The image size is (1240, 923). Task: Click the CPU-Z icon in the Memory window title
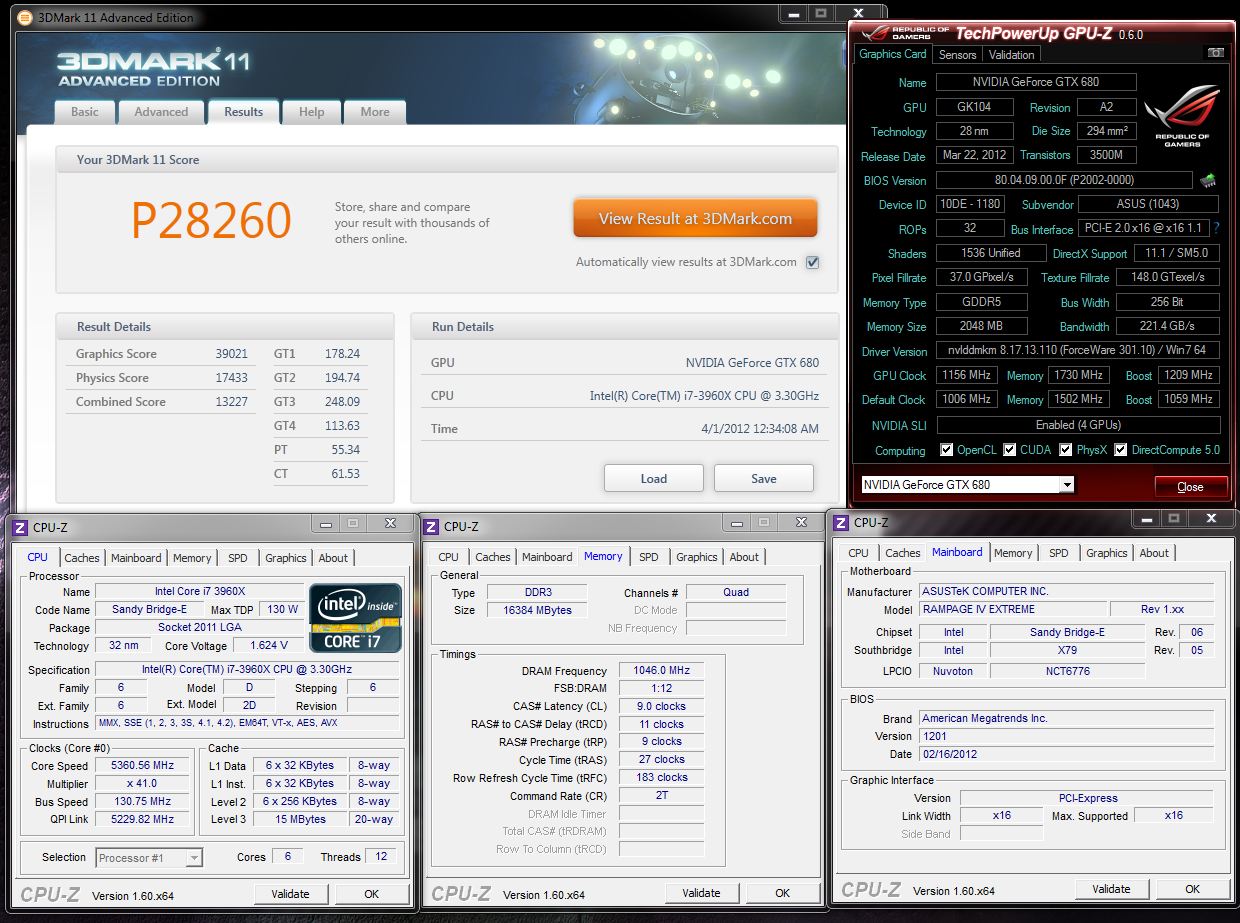(x=431, y=526)
